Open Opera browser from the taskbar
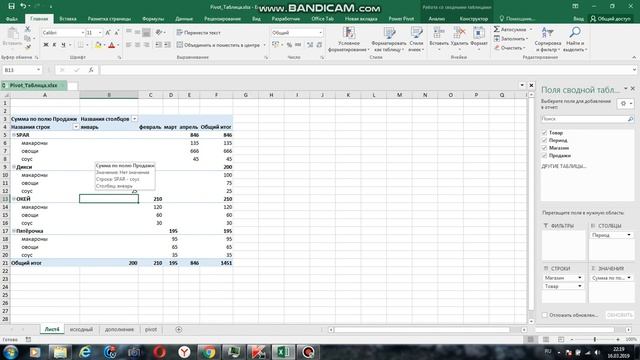The height and width of the screenshot is (360, 640). [160, 352]
